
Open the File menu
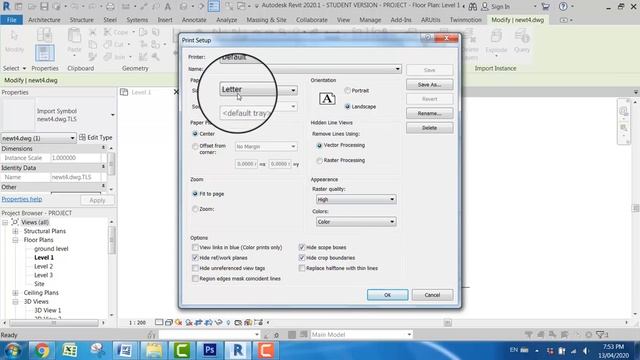point(12,20)
